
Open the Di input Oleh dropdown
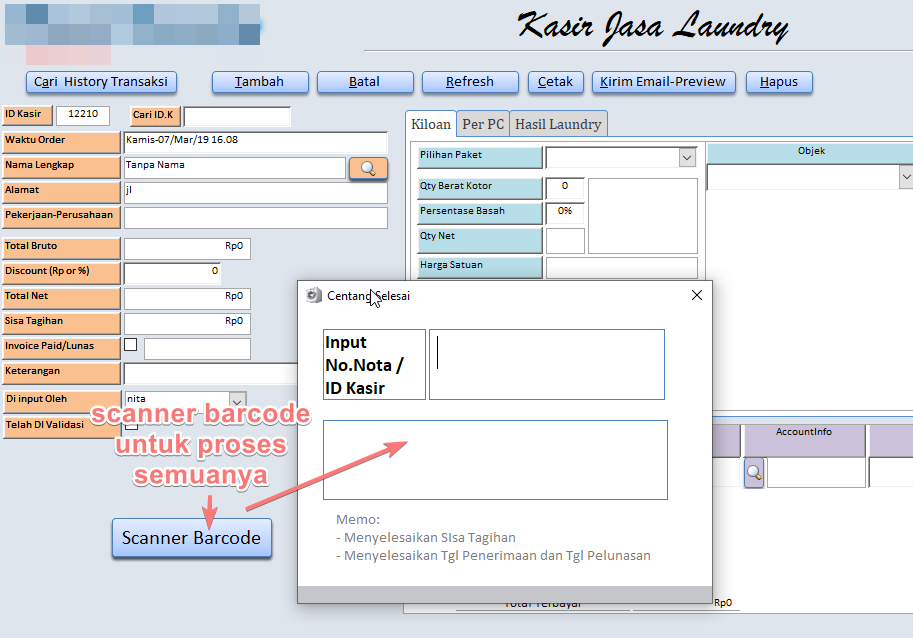237,399
